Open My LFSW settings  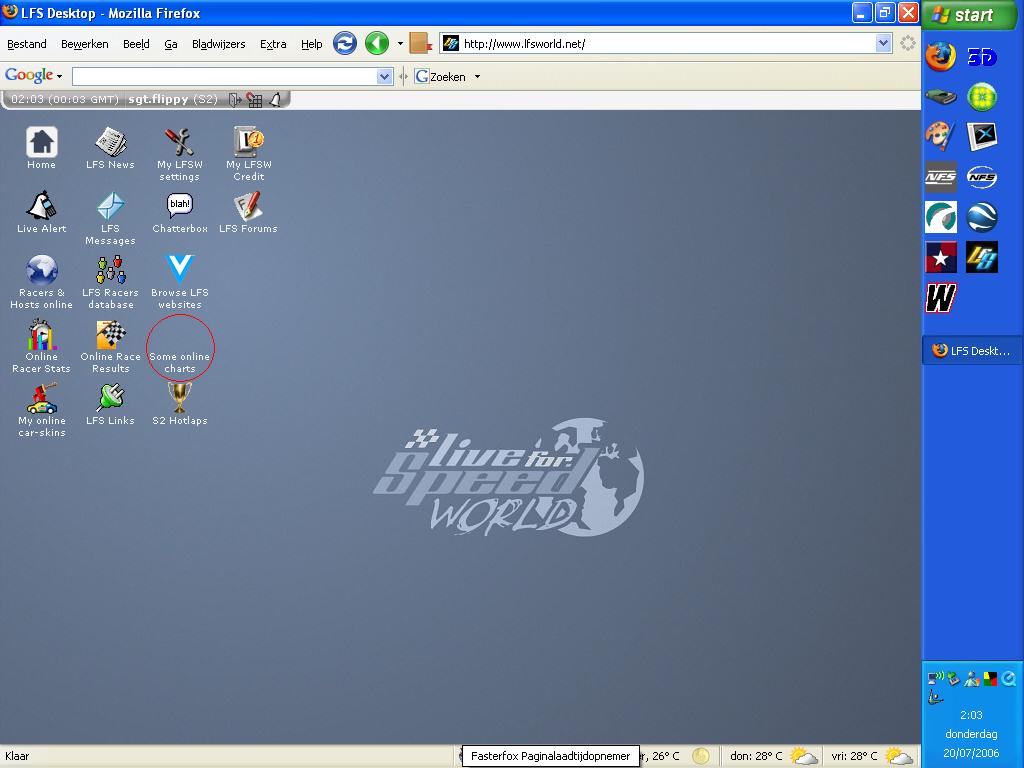coord(180,154)
